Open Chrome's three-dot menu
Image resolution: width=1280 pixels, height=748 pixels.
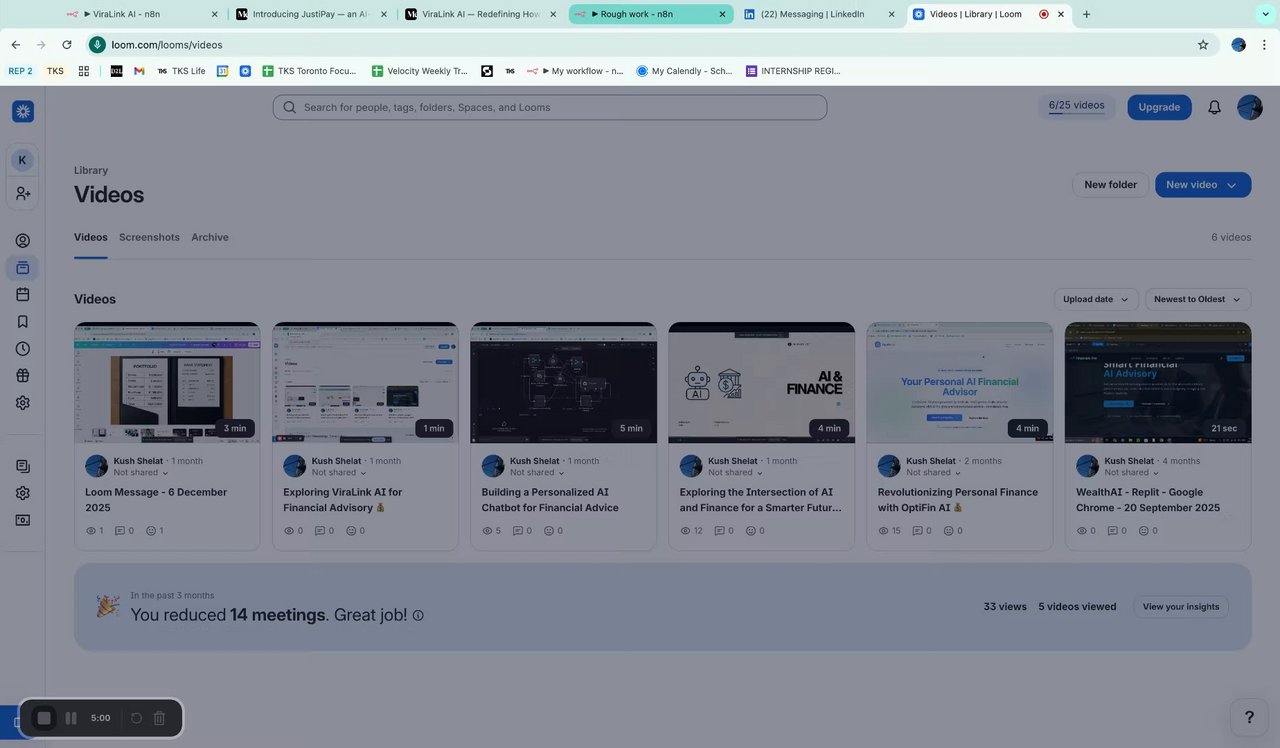point(1265,44)
